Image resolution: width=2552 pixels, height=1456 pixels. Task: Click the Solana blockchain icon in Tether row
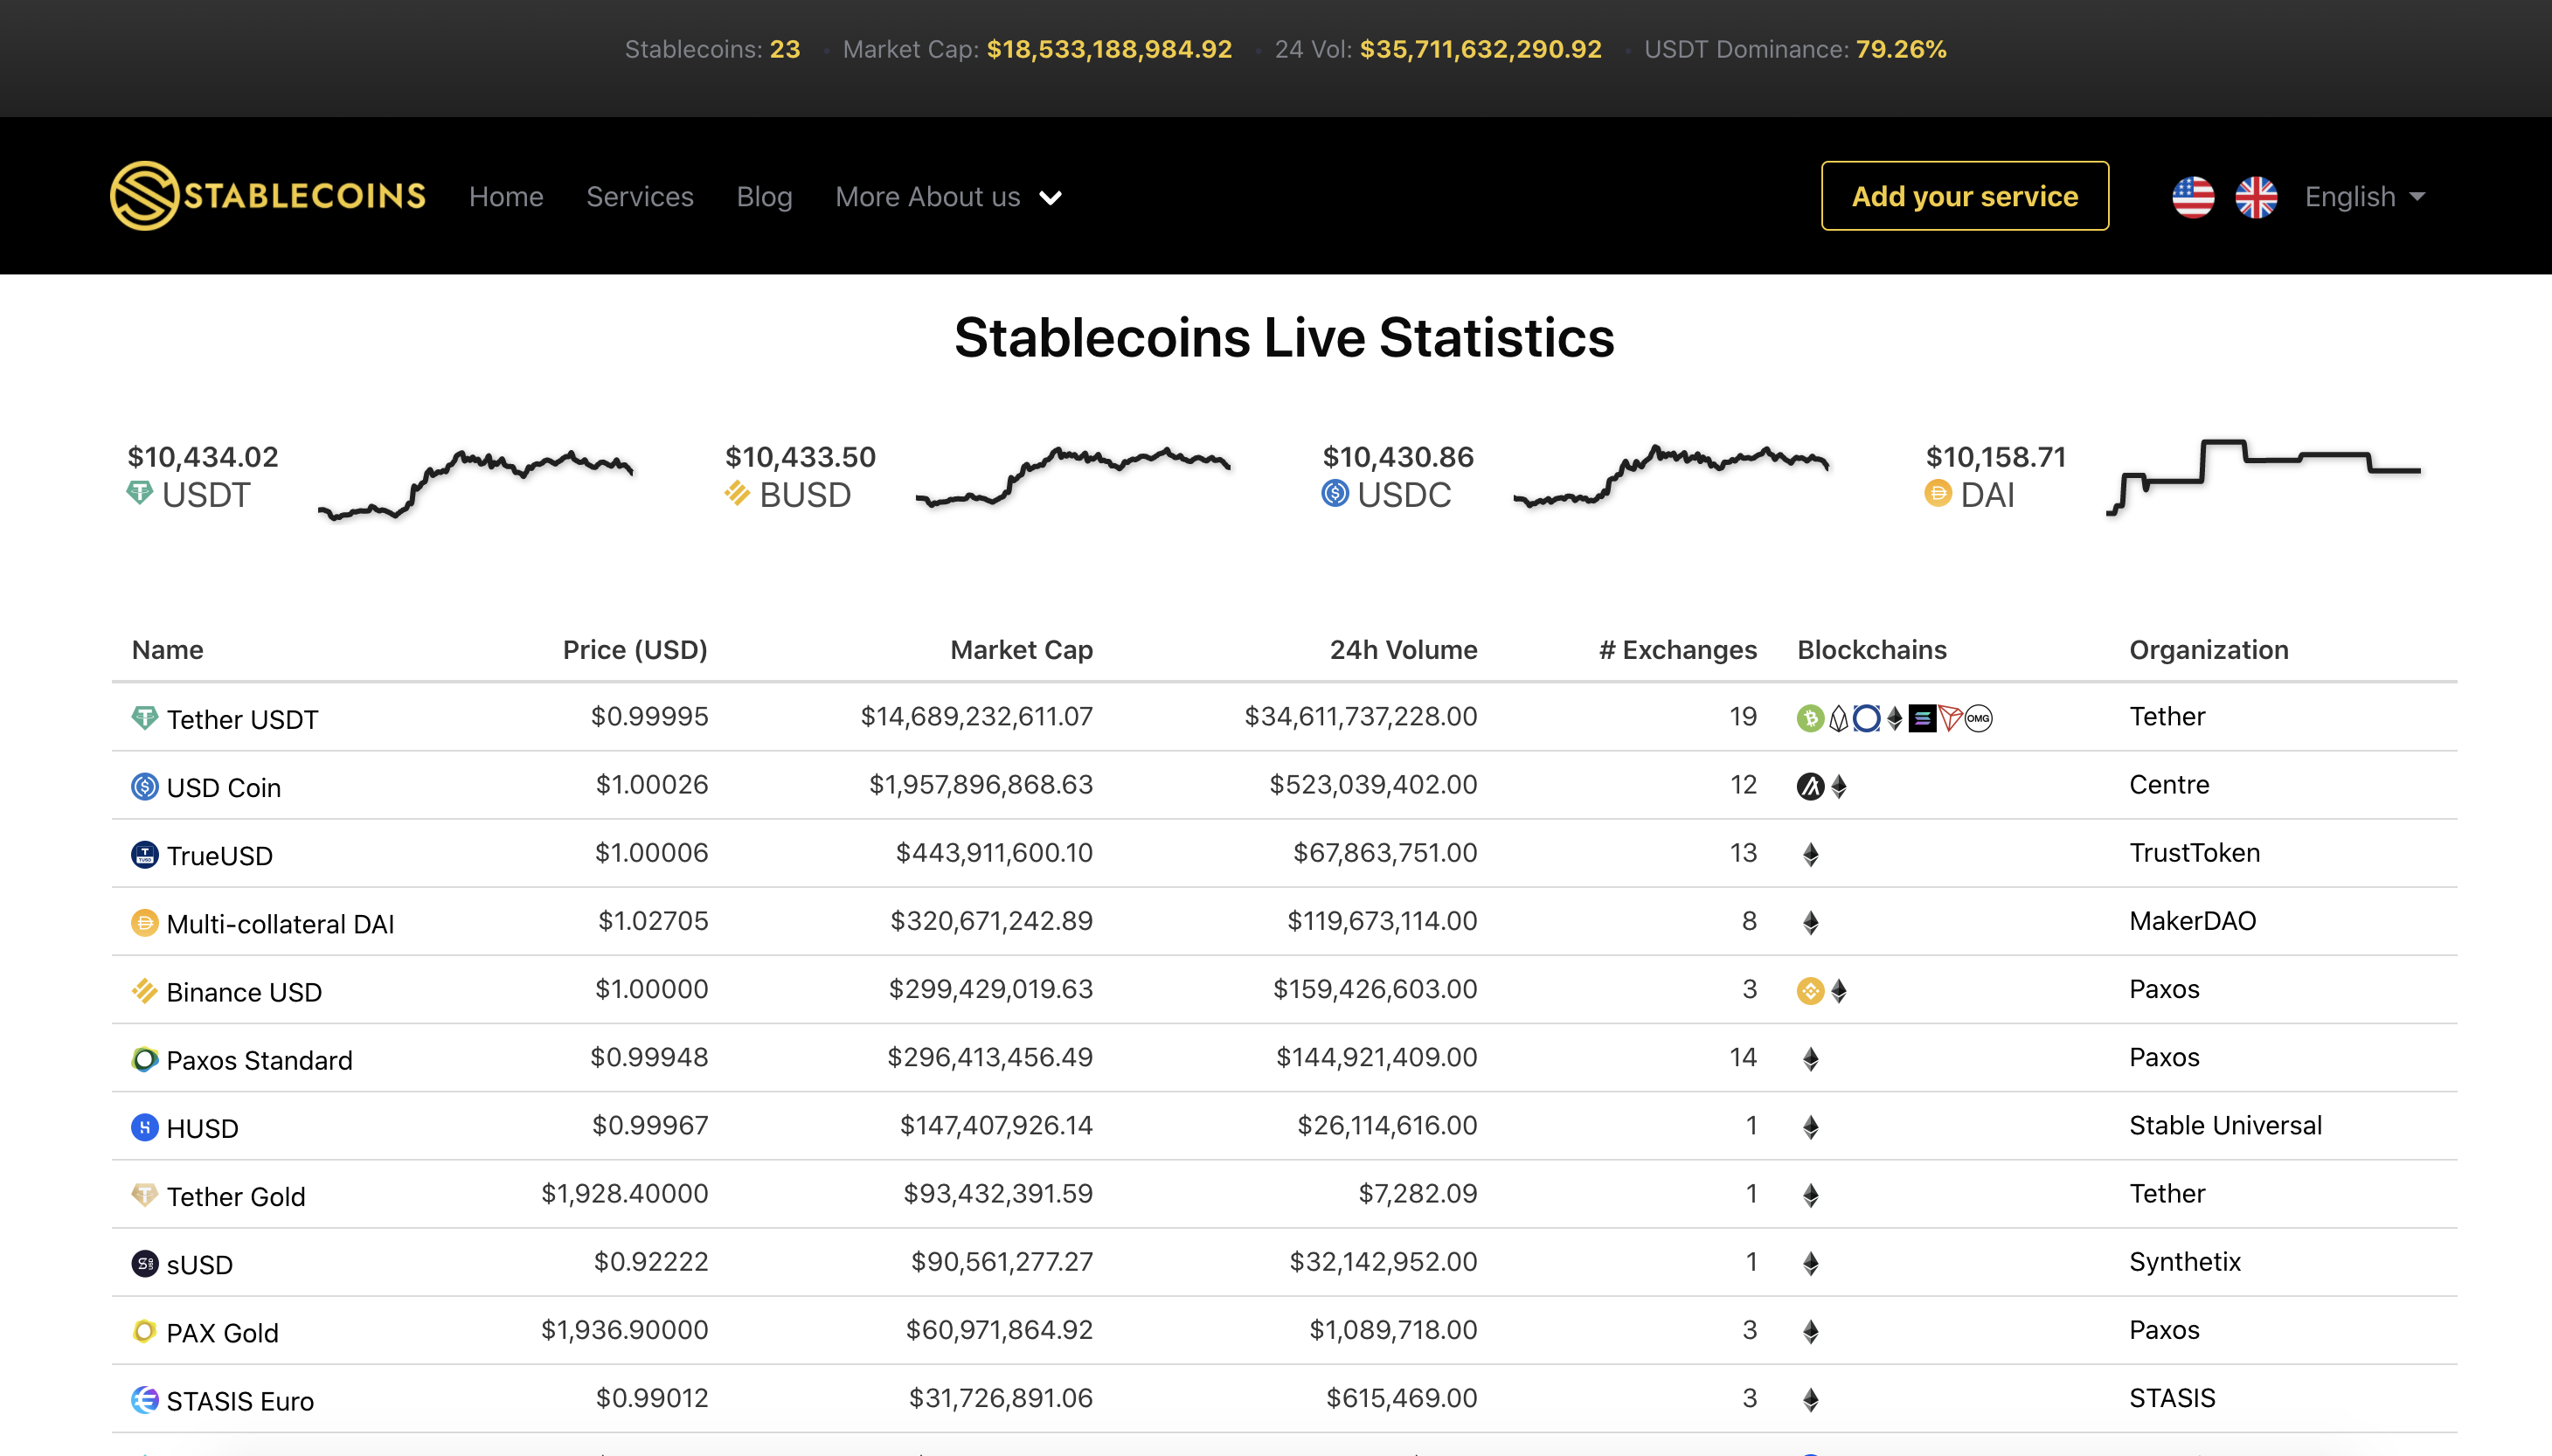coord(1922,718)
